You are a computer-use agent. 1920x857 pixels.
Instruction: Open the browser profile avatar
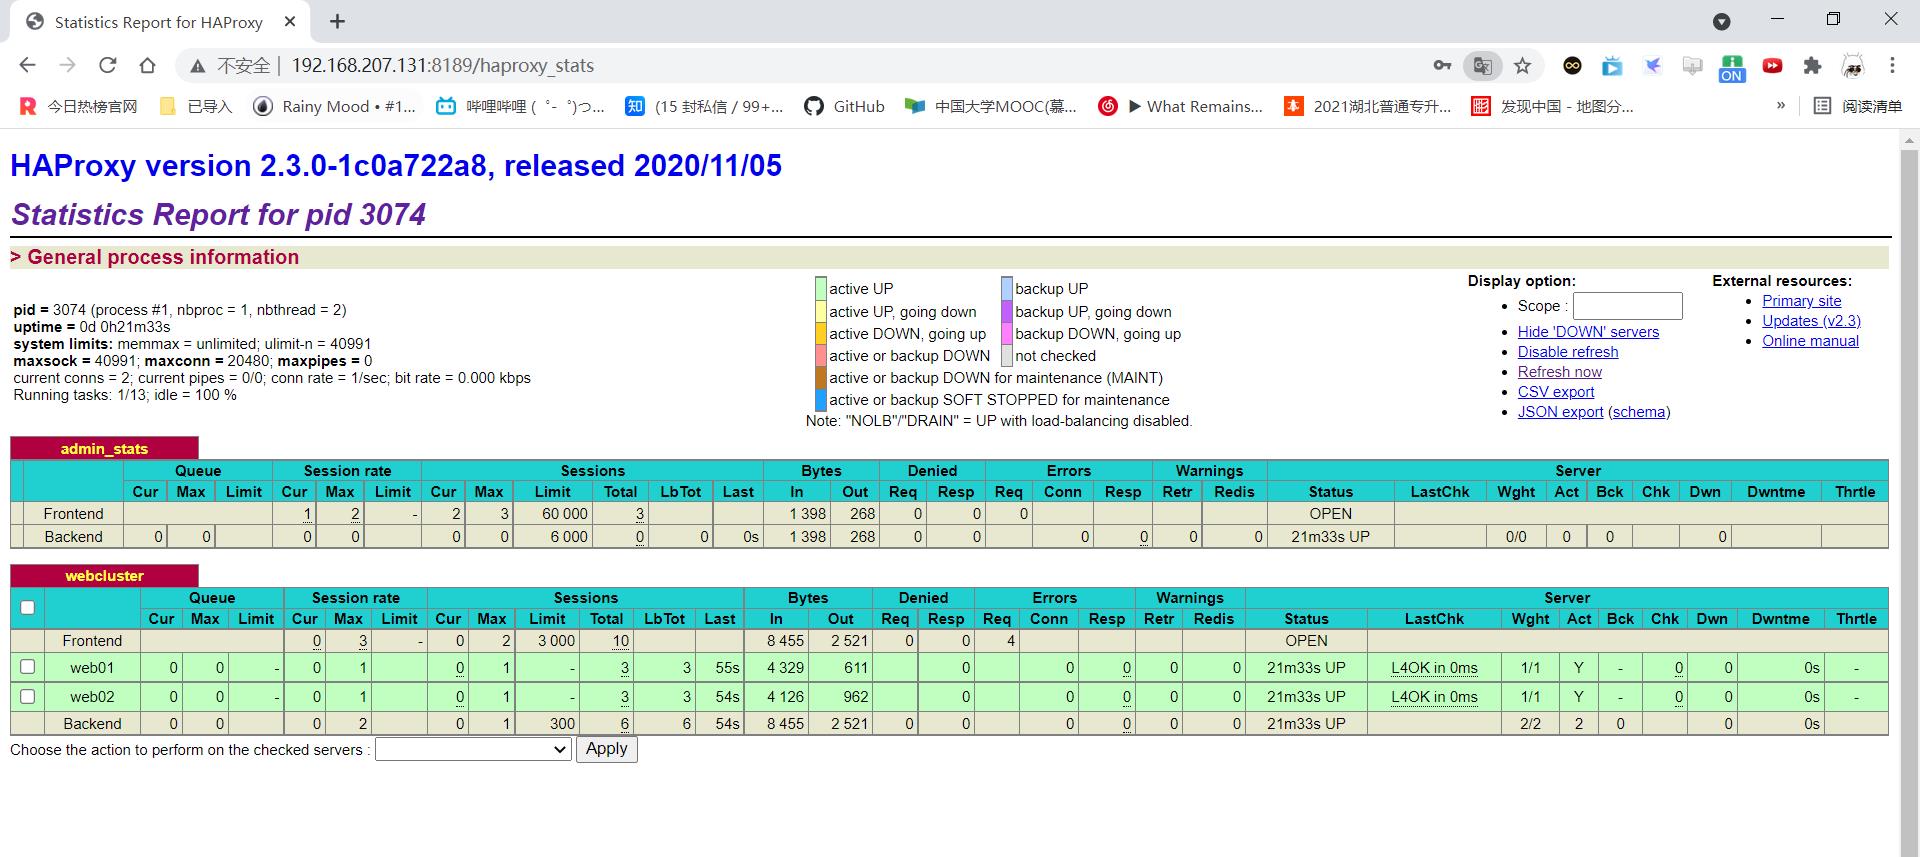(1853, 66)
